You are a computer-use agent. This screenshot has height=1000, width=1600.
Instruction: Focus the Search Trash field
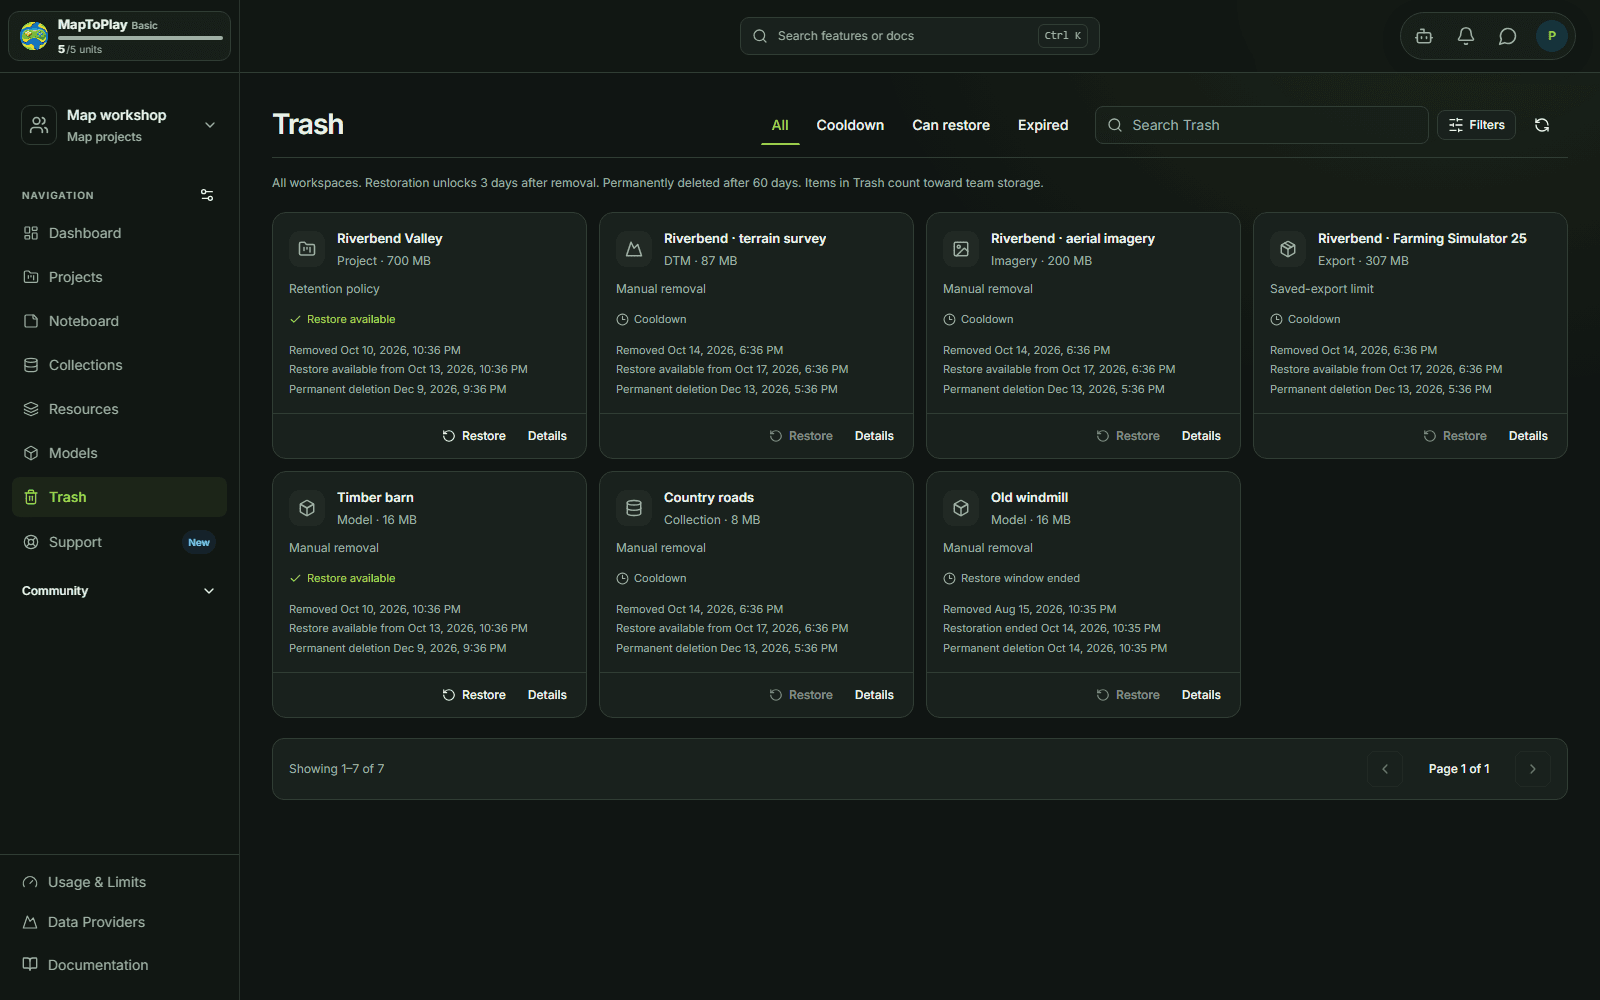1261,125
